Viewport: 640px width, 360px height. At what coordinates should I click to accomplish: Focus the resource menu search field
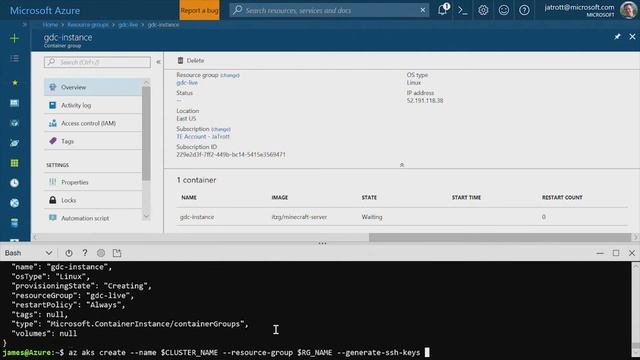point(97,62)
